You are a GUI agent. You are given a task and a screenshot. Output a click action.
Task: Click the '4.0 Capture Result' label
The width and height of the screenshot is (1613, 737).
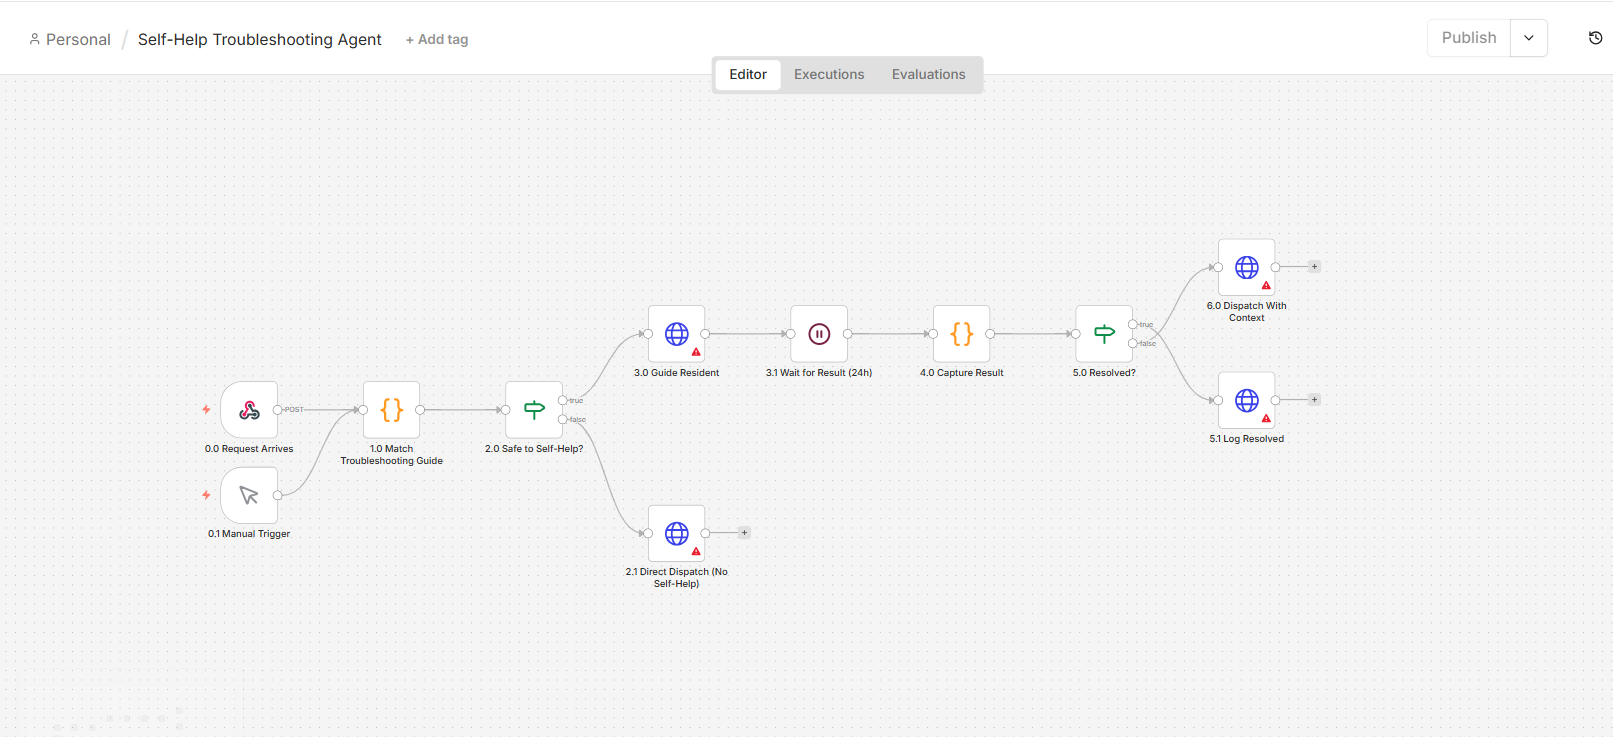pyautogui.click(x=962, y=373)
